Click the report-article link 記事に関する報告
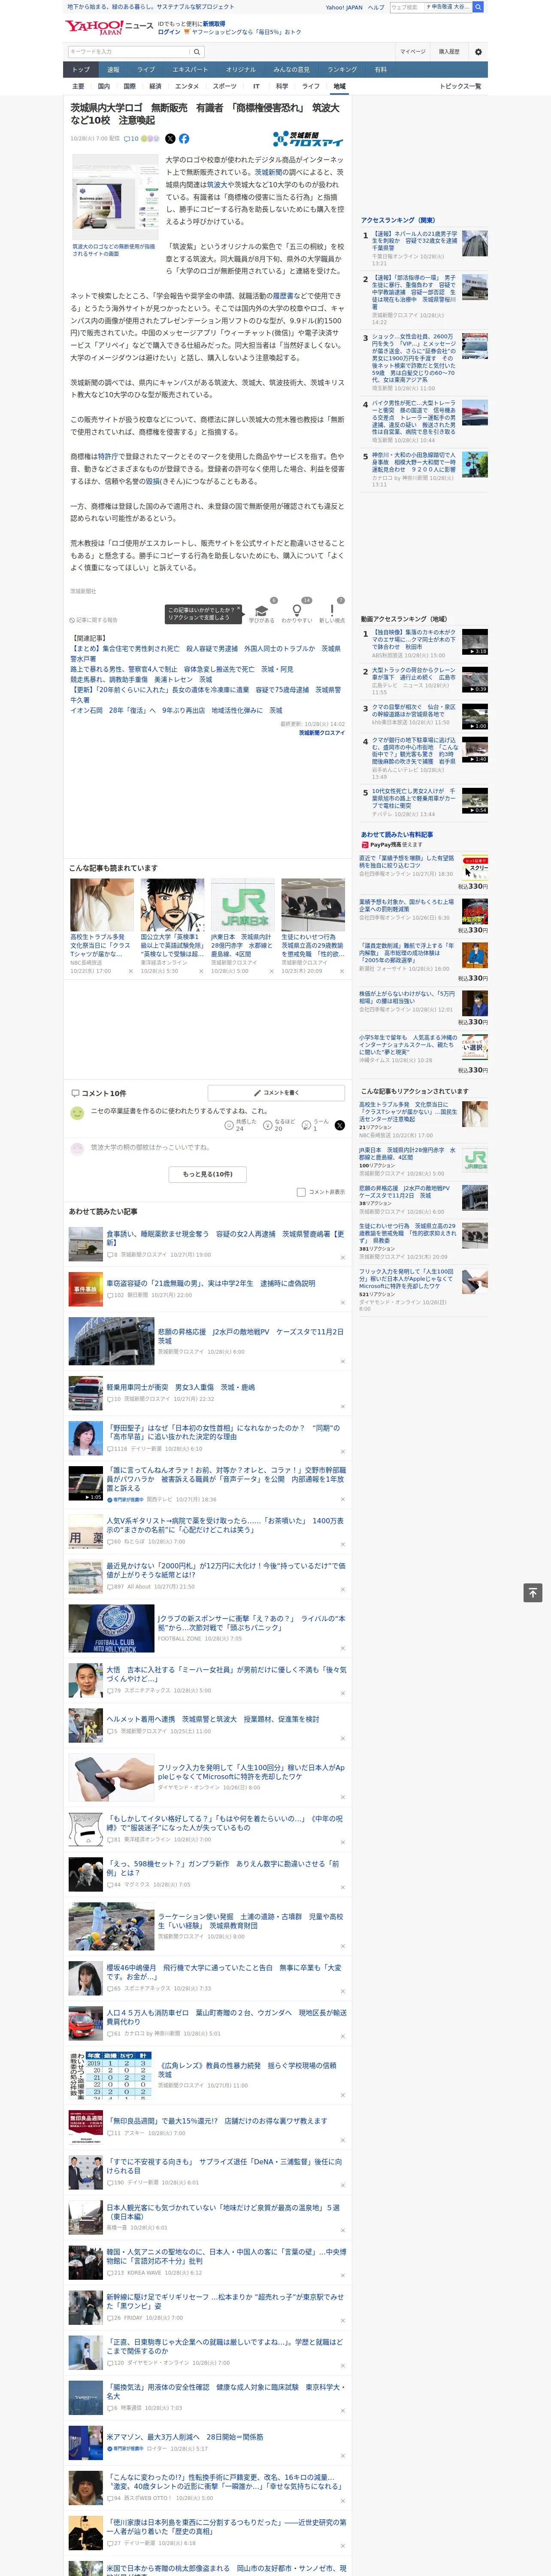 (x=94, y=620)
